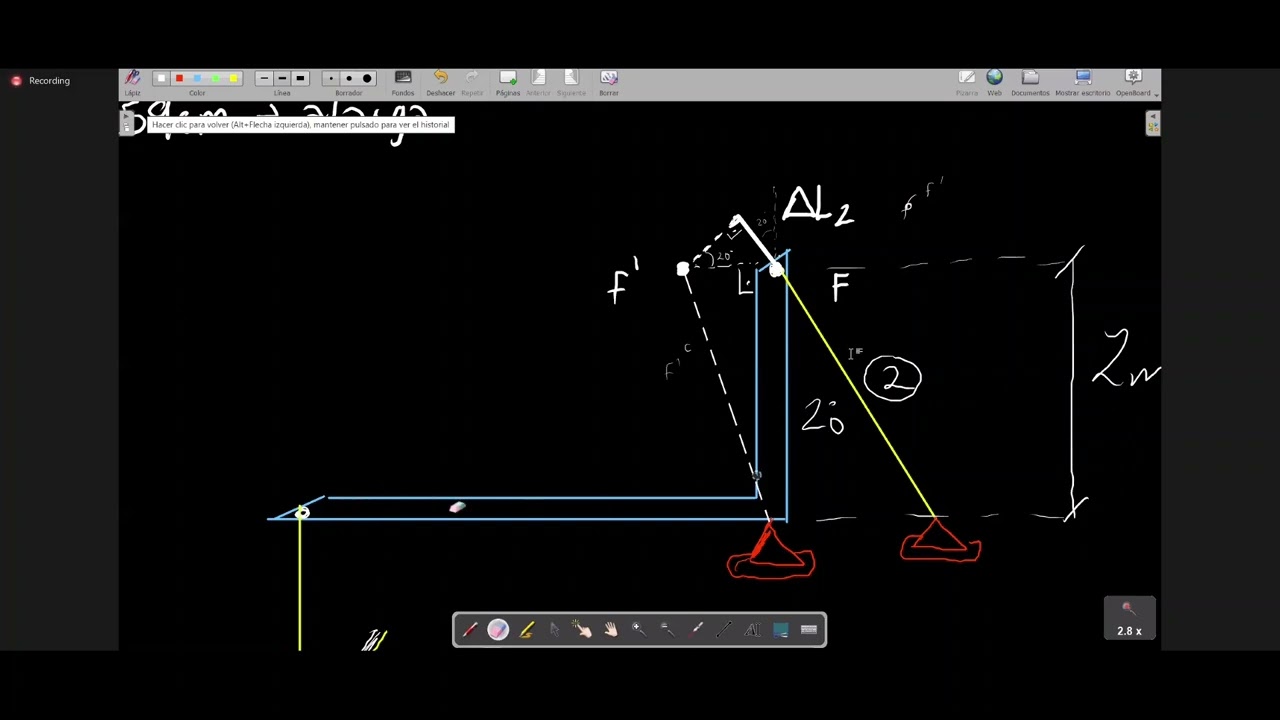Select the hand scroll page tool
The height and width of the screenshot is (720, 1280).
610,630
